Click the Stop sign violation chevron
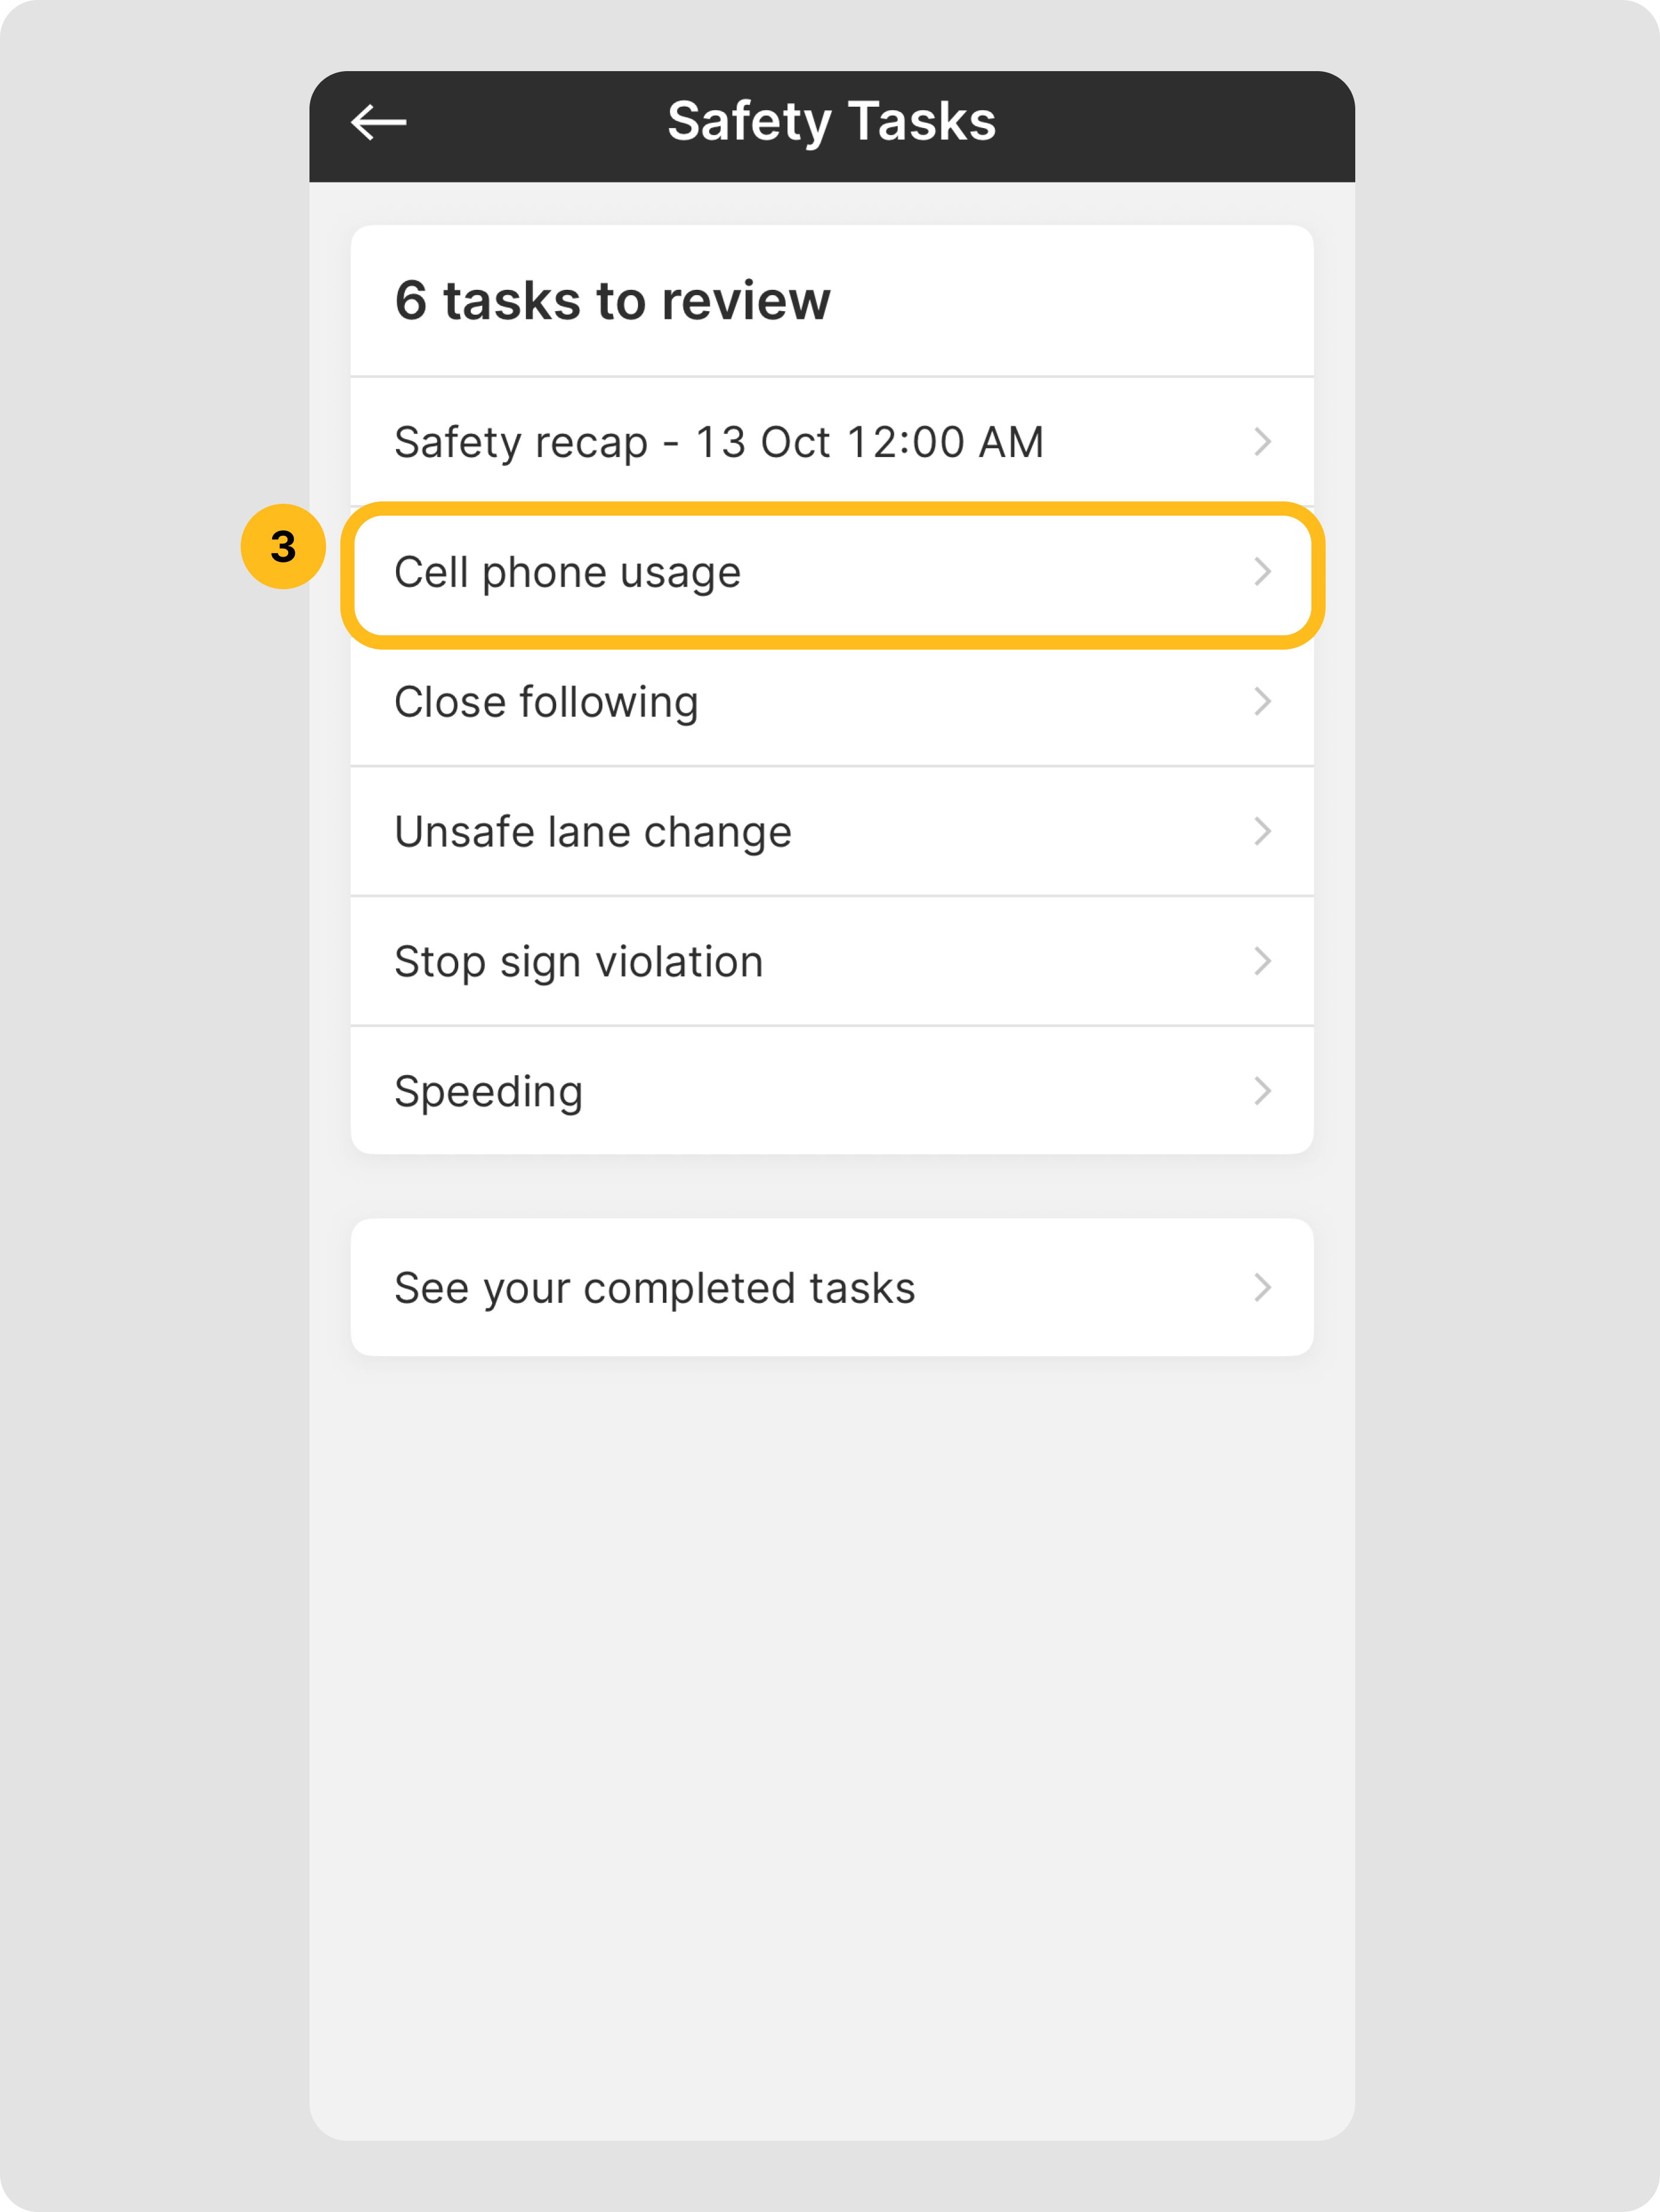Screen dimensions: 1660x2212 click(1262, 962)
